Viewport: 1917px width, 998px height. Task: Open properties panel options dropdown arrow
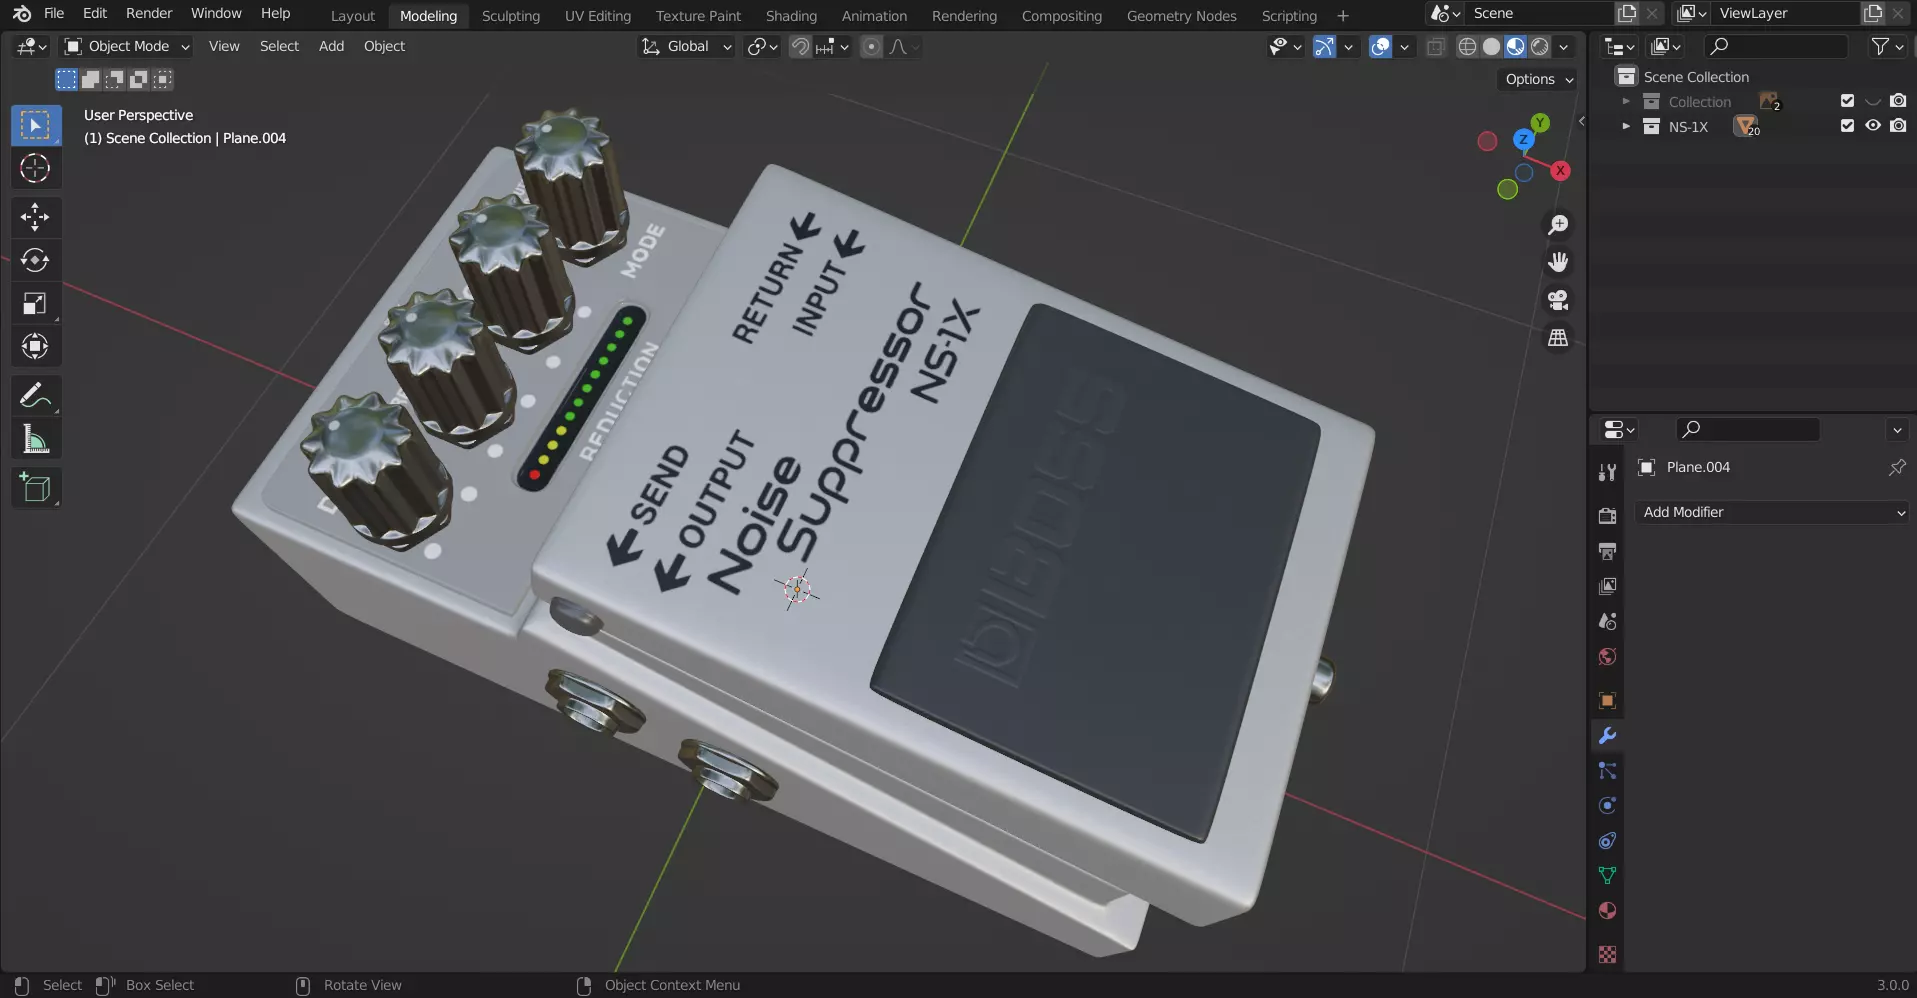tap(1897, 430)
